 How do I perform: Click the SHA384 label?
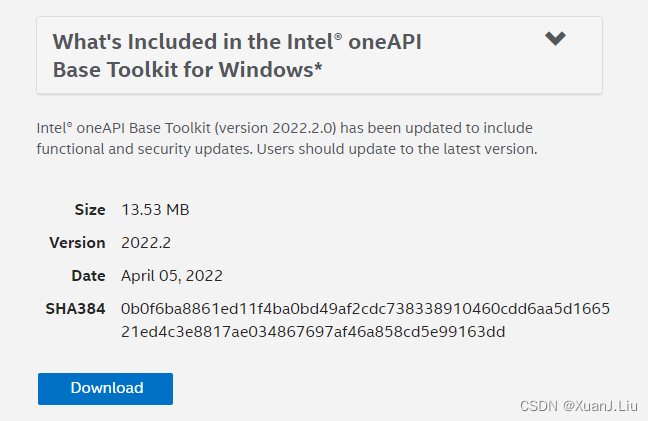coord(75,308)
